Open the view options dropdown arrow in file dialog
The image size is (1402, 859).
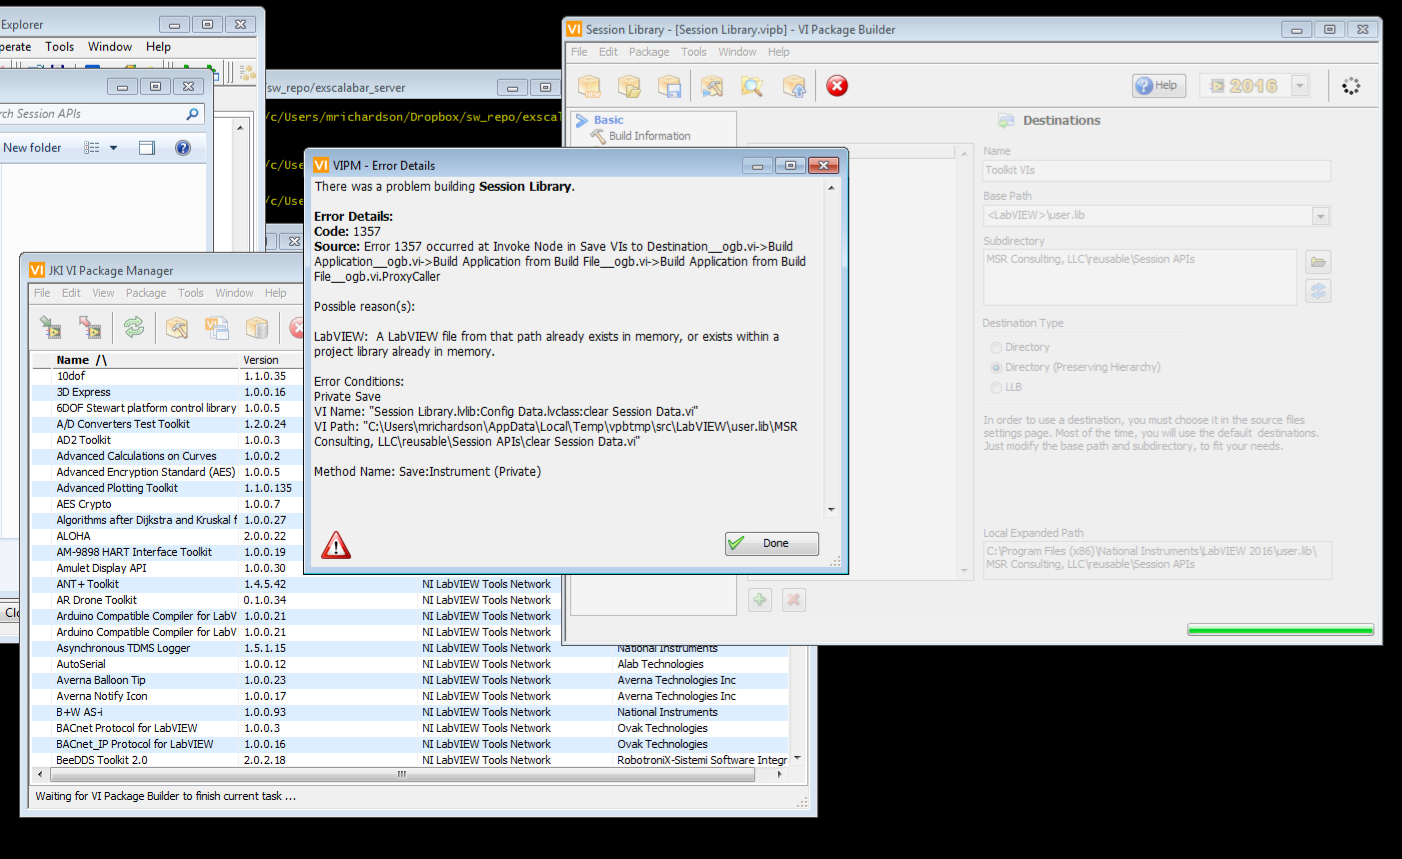tap(113, 147)
